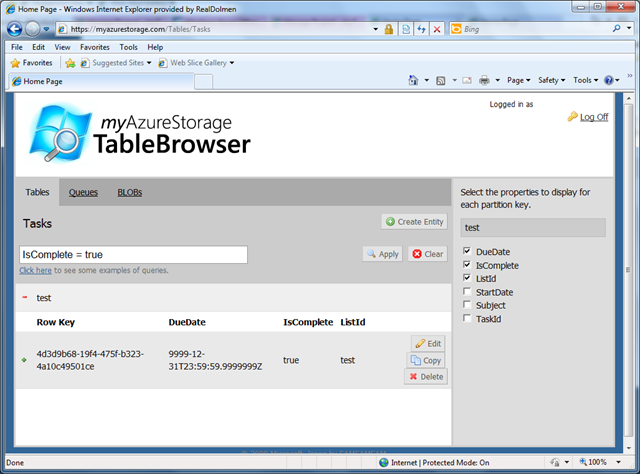Check the Subject property checkbox
This screenshot has width=640, height=474.
click(x=467, y=305)
